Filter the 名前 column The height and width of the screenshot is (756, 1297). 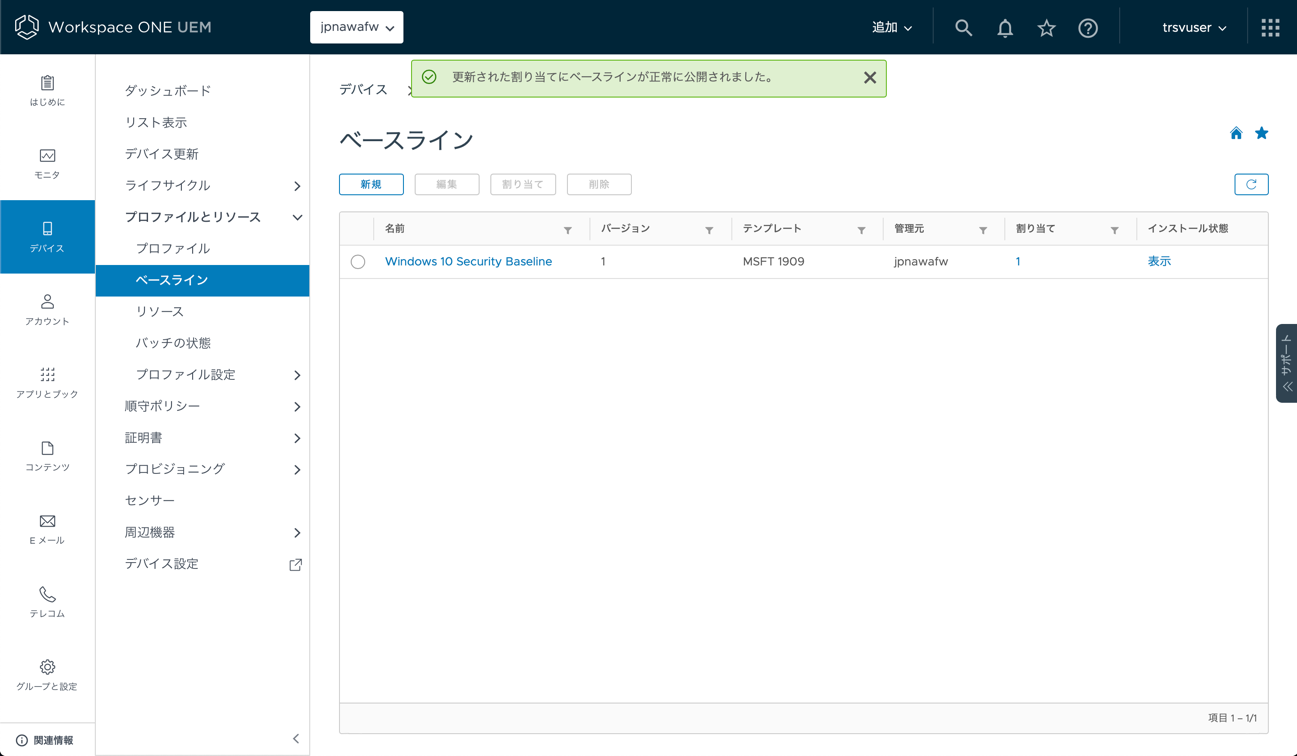[x=568, y=230]
